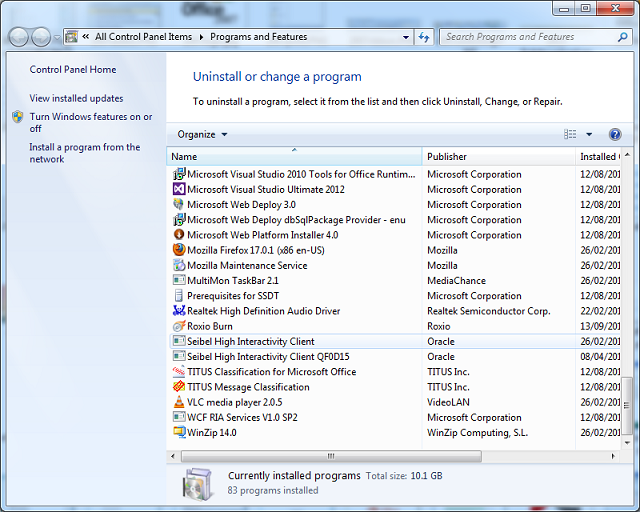Open the Organize dropdown menu

pos(202,134)
